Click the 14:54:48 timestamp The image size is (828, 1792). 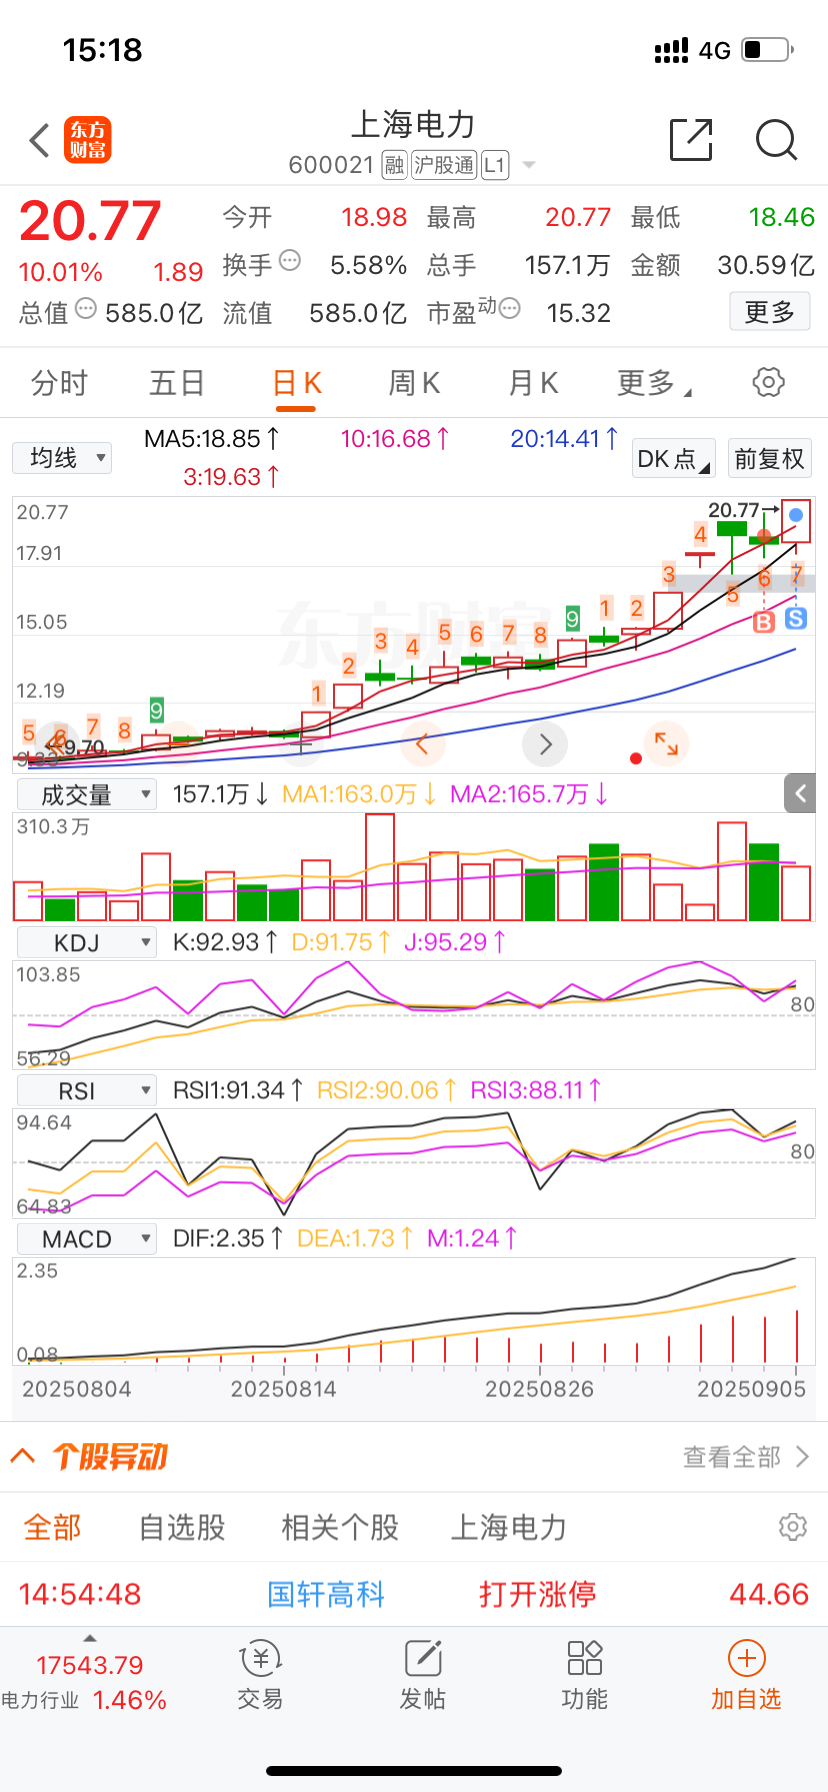[80, 1594]
